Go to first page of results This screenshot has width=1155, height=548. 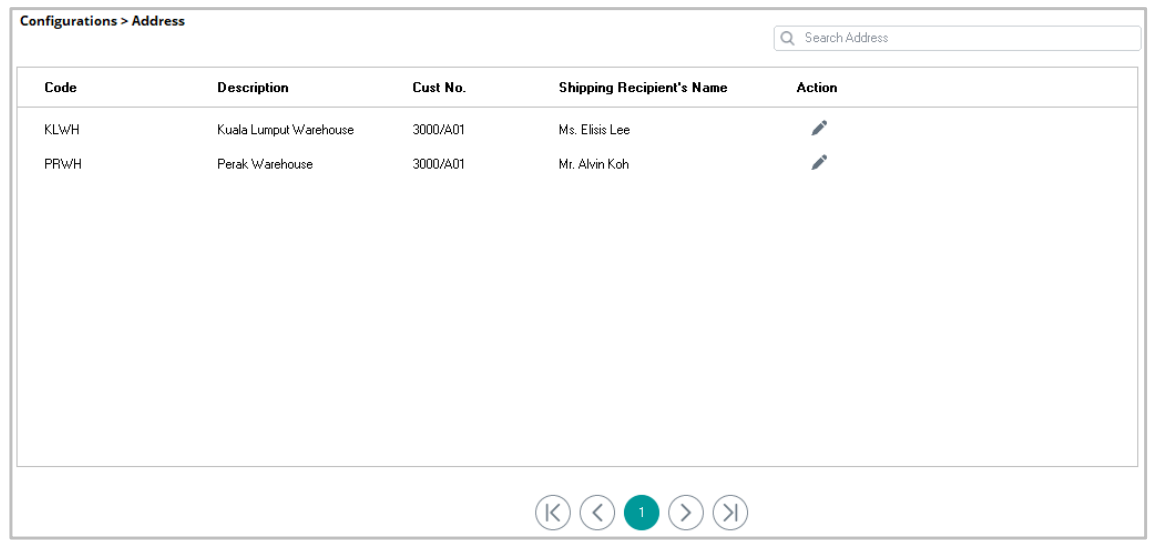[x=553, y=512]
